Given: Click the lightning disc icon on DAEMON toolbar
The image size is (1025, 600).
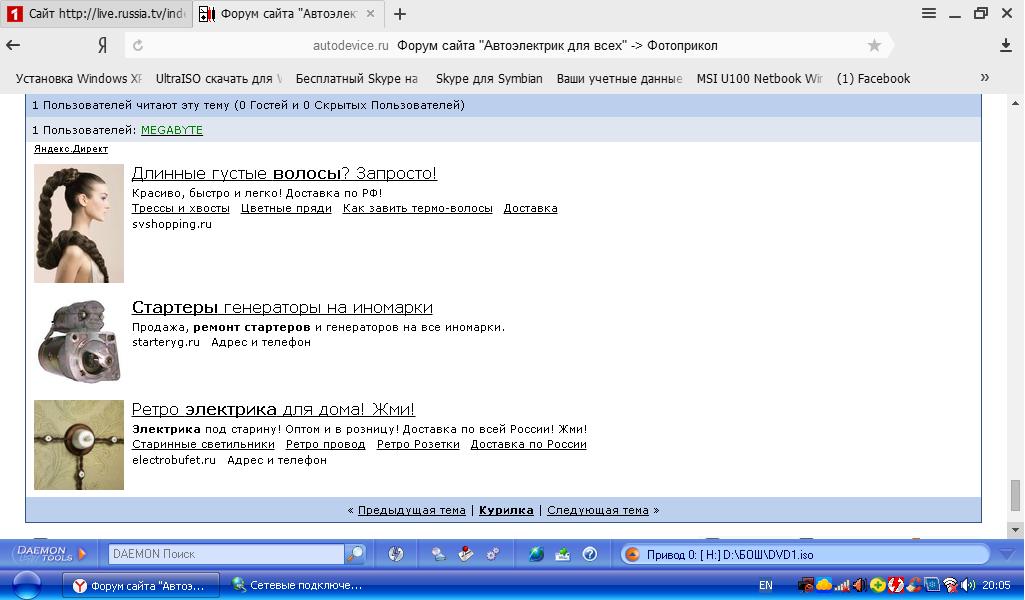Looking at the screenshot, I should [x=395, y=554].
